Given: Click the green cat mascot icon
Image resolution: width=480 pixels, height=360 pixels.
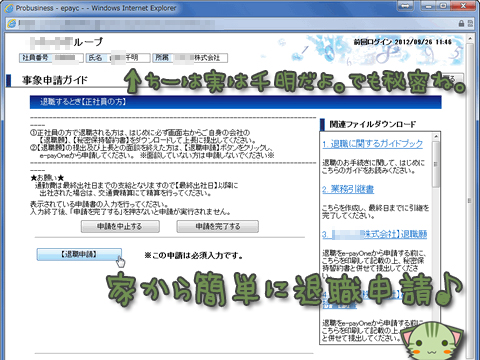Looking at the screenshot, I should (x=432, y=342).
